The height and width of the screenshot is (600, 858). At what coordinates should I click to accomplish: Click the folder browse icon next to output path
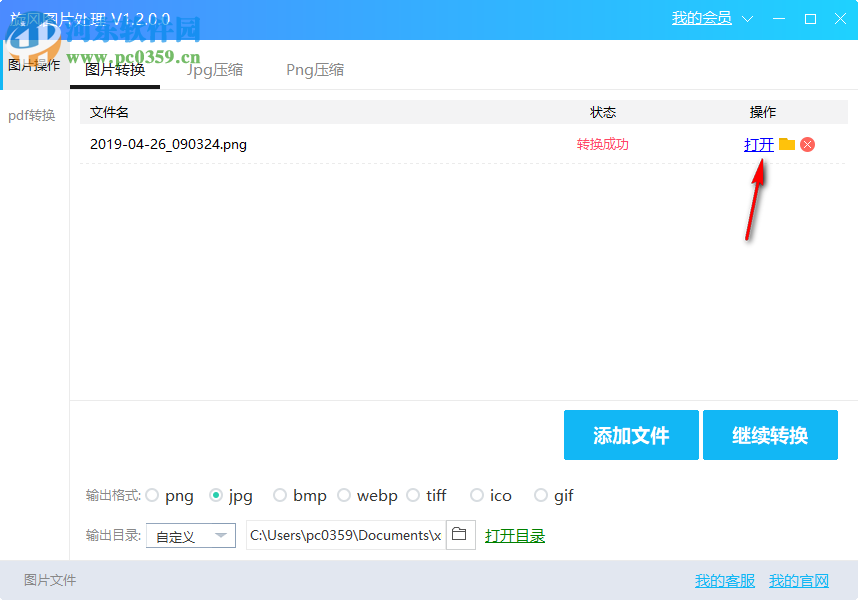coord(460,534)
